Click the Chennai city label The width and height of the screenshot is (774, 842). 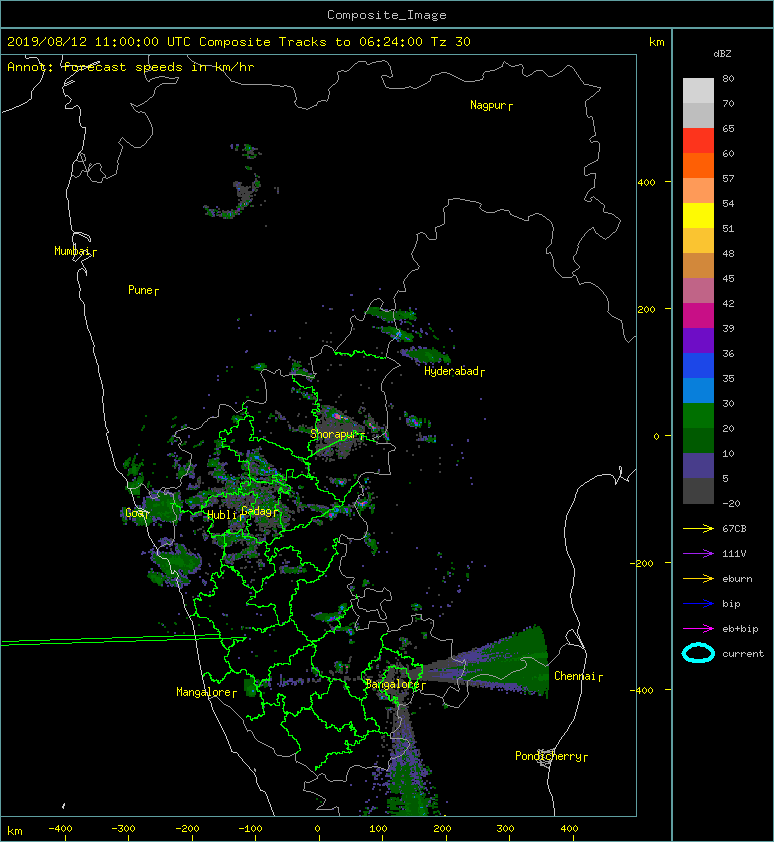575,676
